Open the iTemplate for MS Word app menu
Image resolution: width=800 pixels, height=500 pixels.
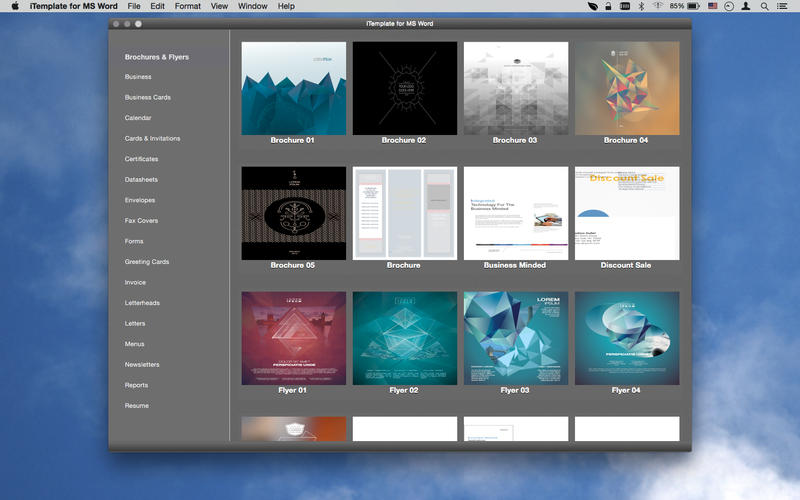click(x=73, y=6)
